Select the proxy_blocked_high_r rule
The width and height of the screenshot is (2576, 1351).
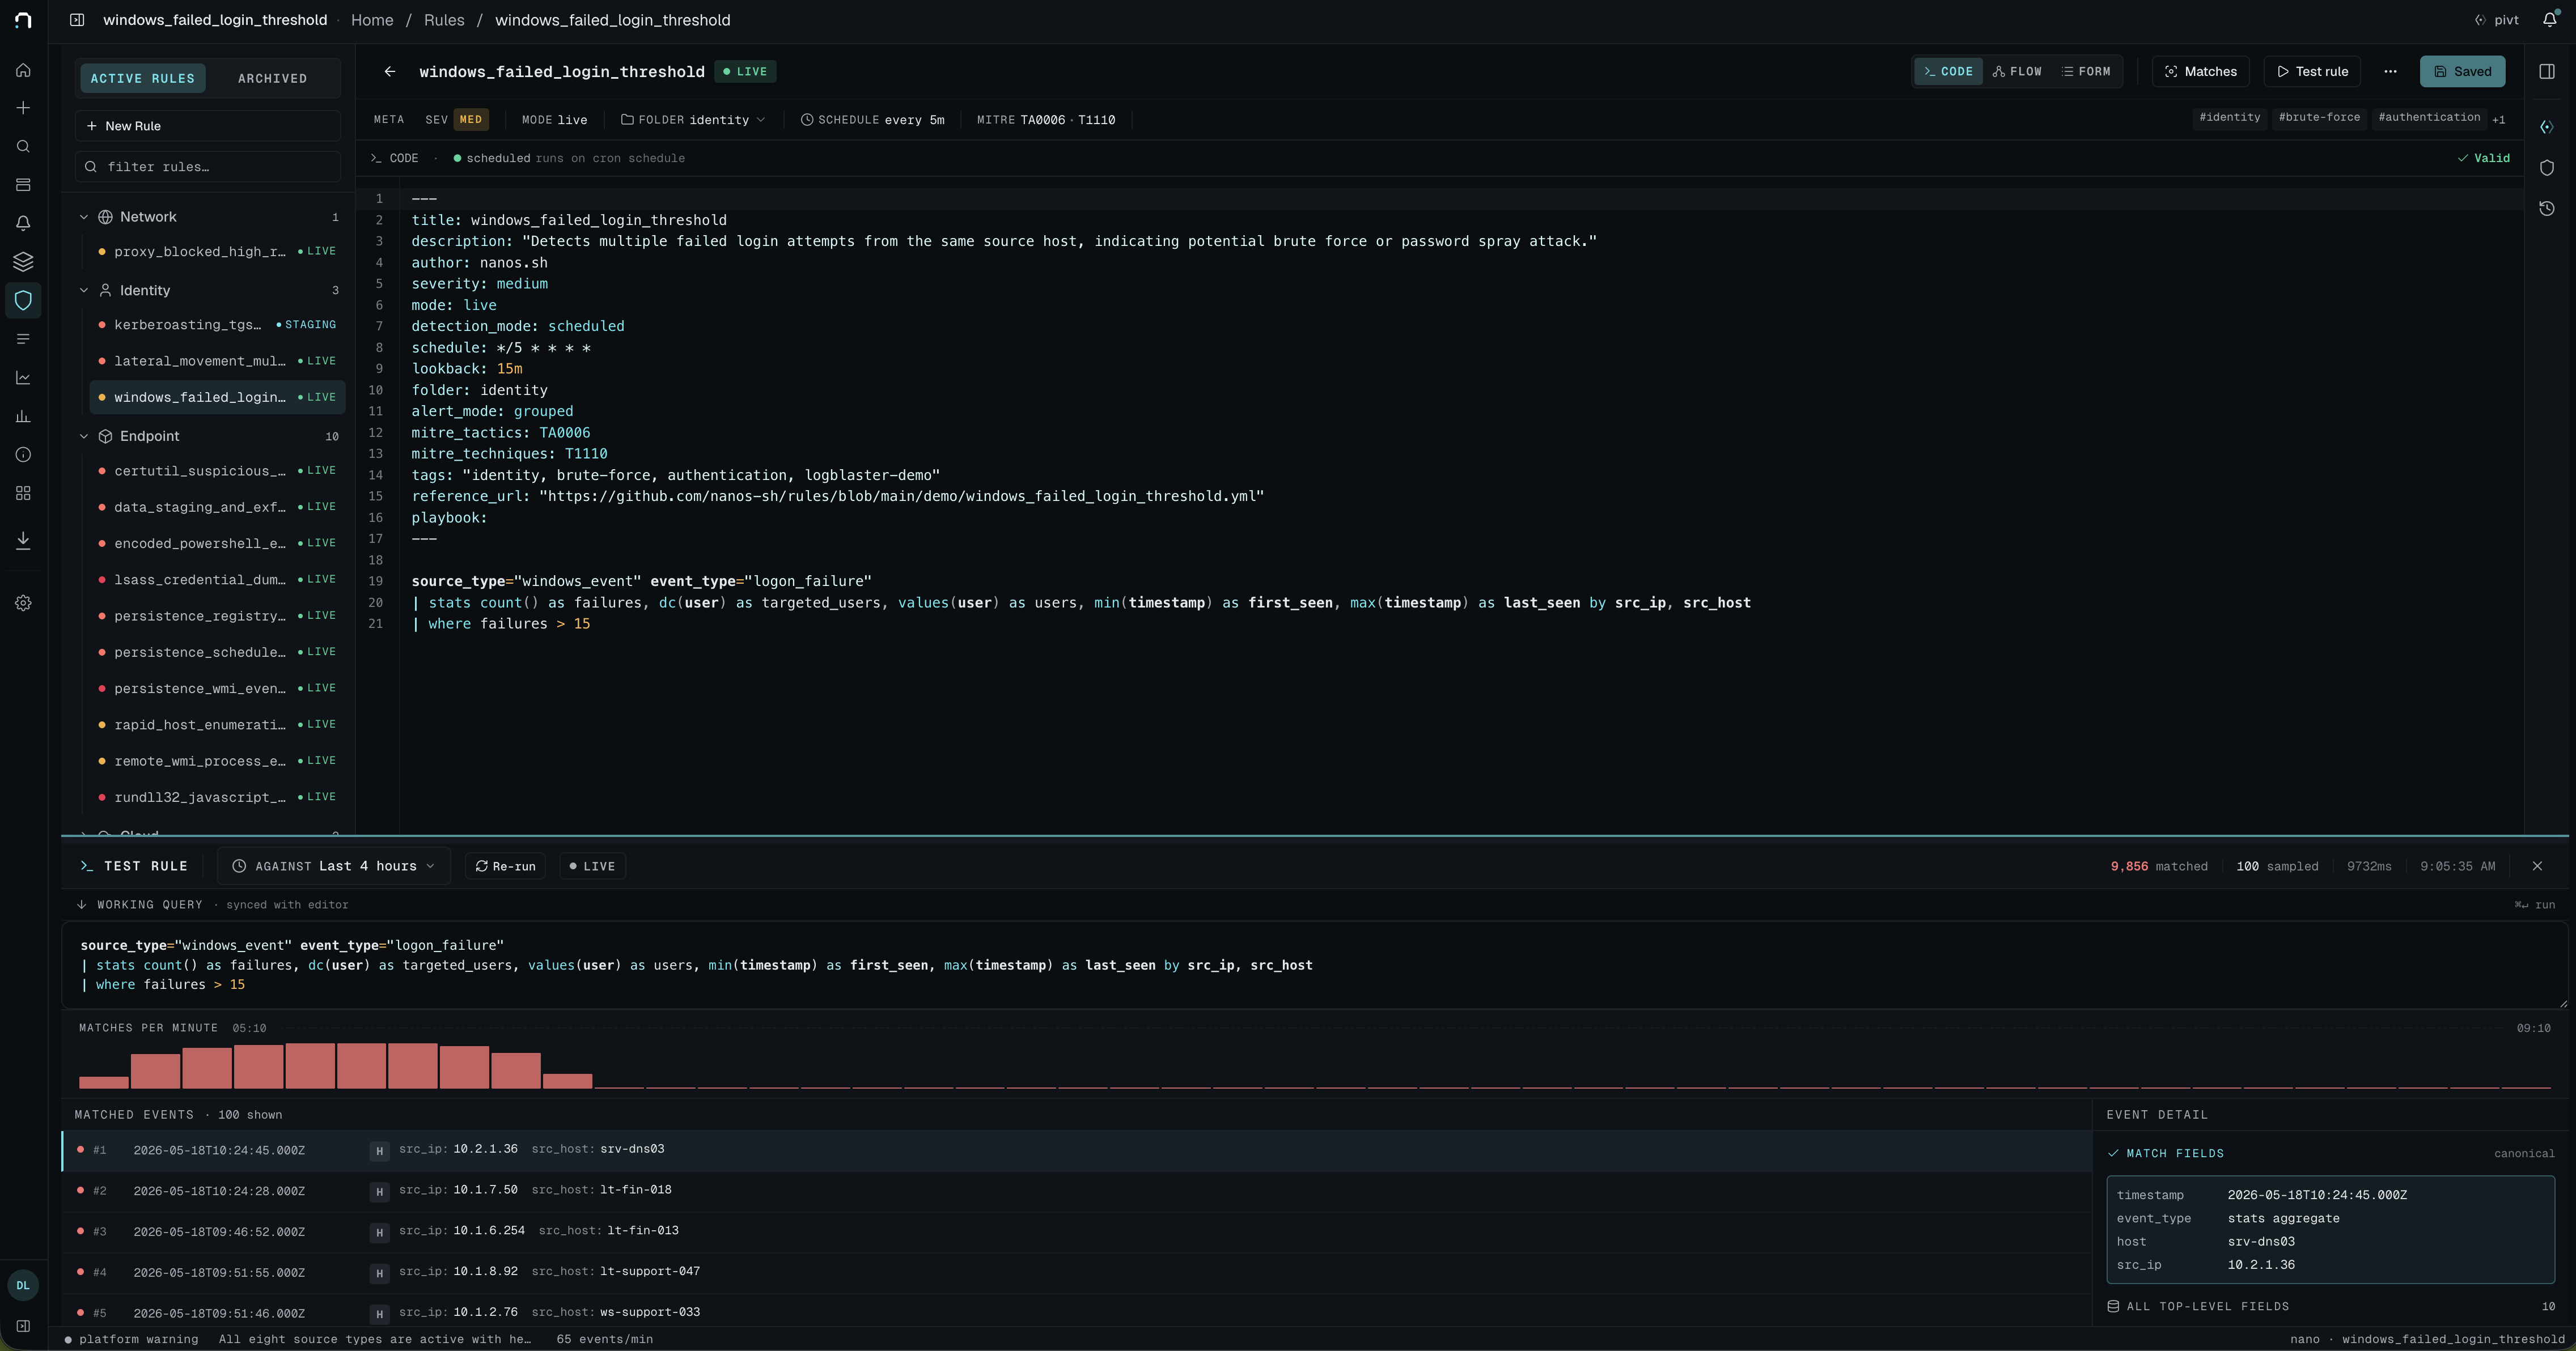217,252
